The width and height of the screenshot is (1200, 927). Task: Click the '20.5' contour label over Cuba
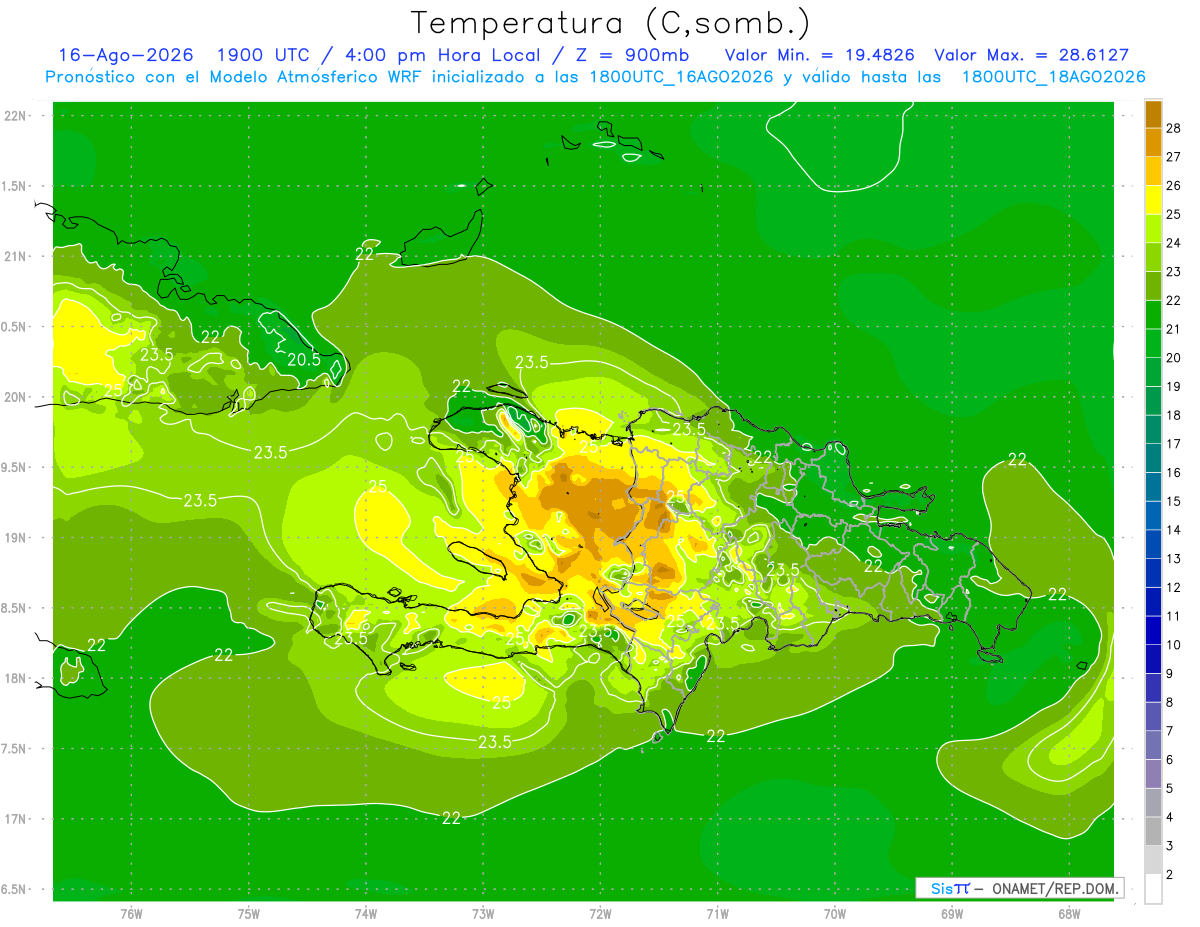pyautogui.click(x=305, y=359)
